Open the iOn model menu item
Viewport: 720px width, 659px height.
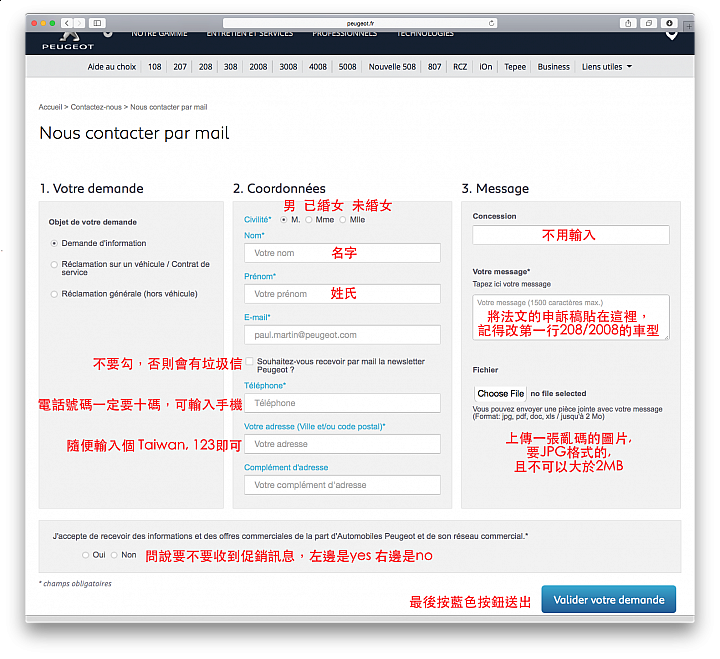point(486,67)
